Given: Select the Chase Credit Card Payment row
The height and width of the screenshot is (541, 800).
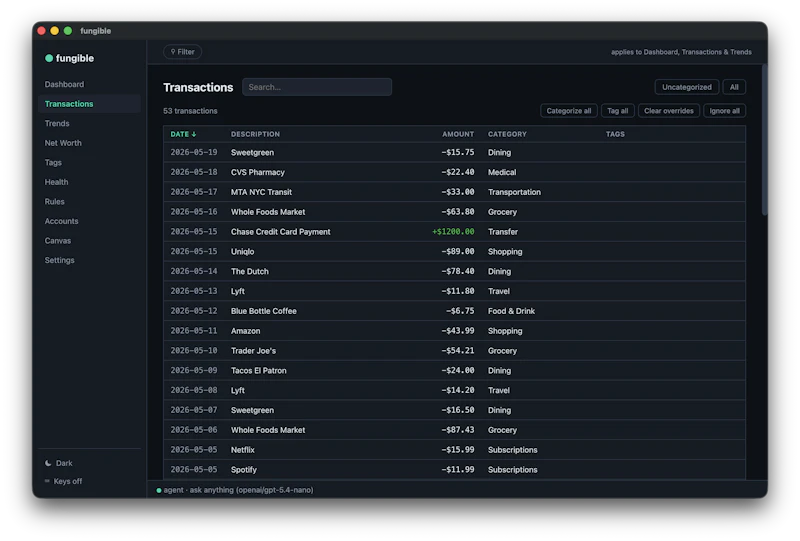Looking at the screenshot, I should 454,232.
